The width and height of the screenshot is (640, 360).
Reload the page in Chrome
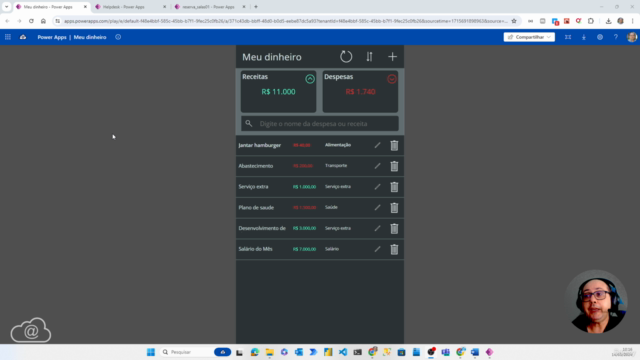pos(31,21)
